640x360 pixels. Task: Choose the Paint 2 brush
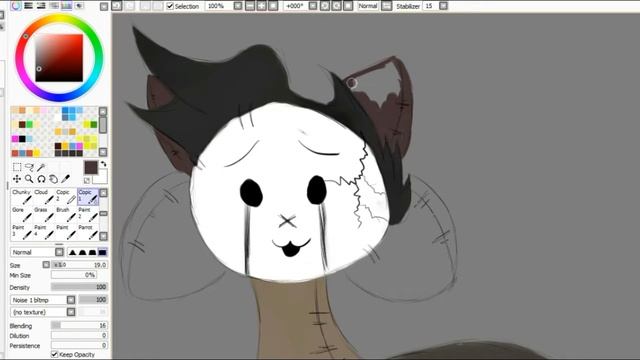[88, 214]
